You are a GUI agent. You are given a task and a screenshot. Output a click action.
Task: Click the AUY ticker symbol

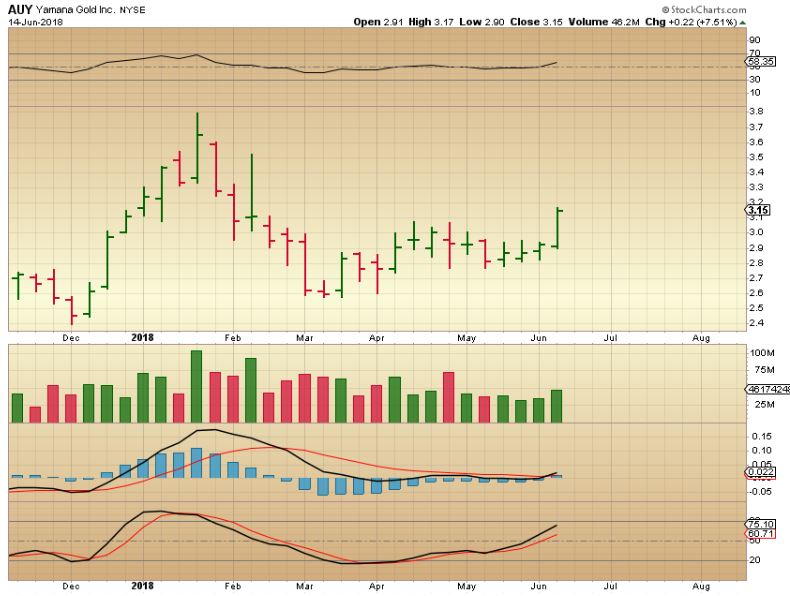(x=20, y=9)
